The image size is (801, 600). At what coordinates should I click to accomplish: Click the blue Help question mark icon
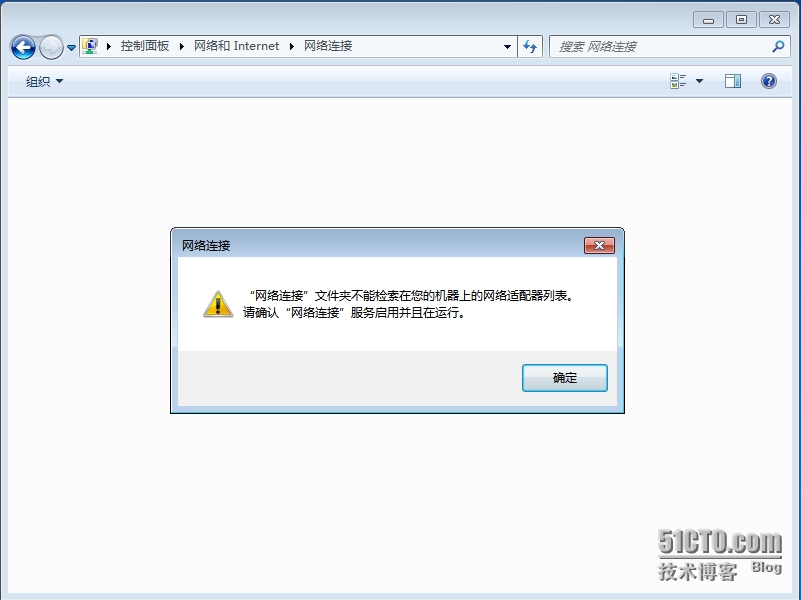[769, 81]
